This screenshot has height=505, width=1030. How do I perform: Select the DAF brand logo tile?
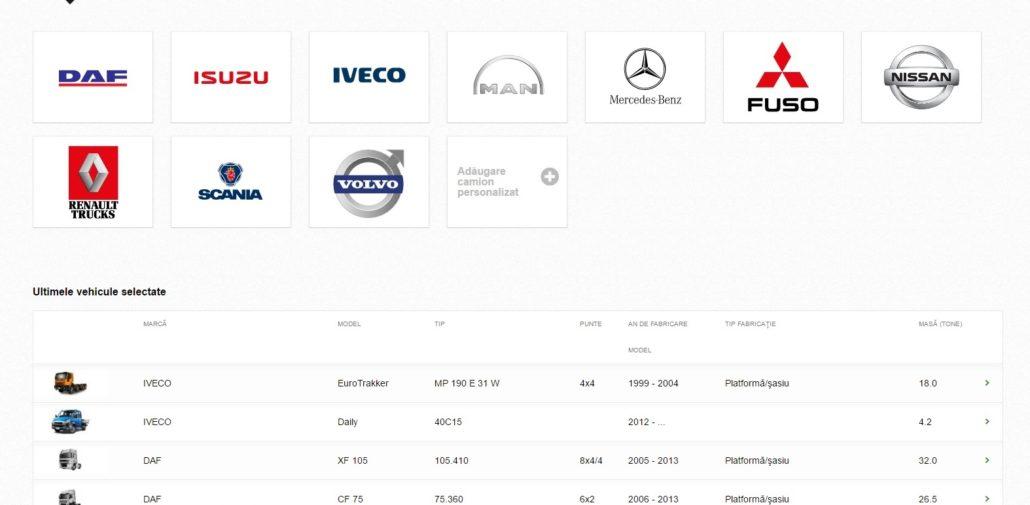(93, 77)
